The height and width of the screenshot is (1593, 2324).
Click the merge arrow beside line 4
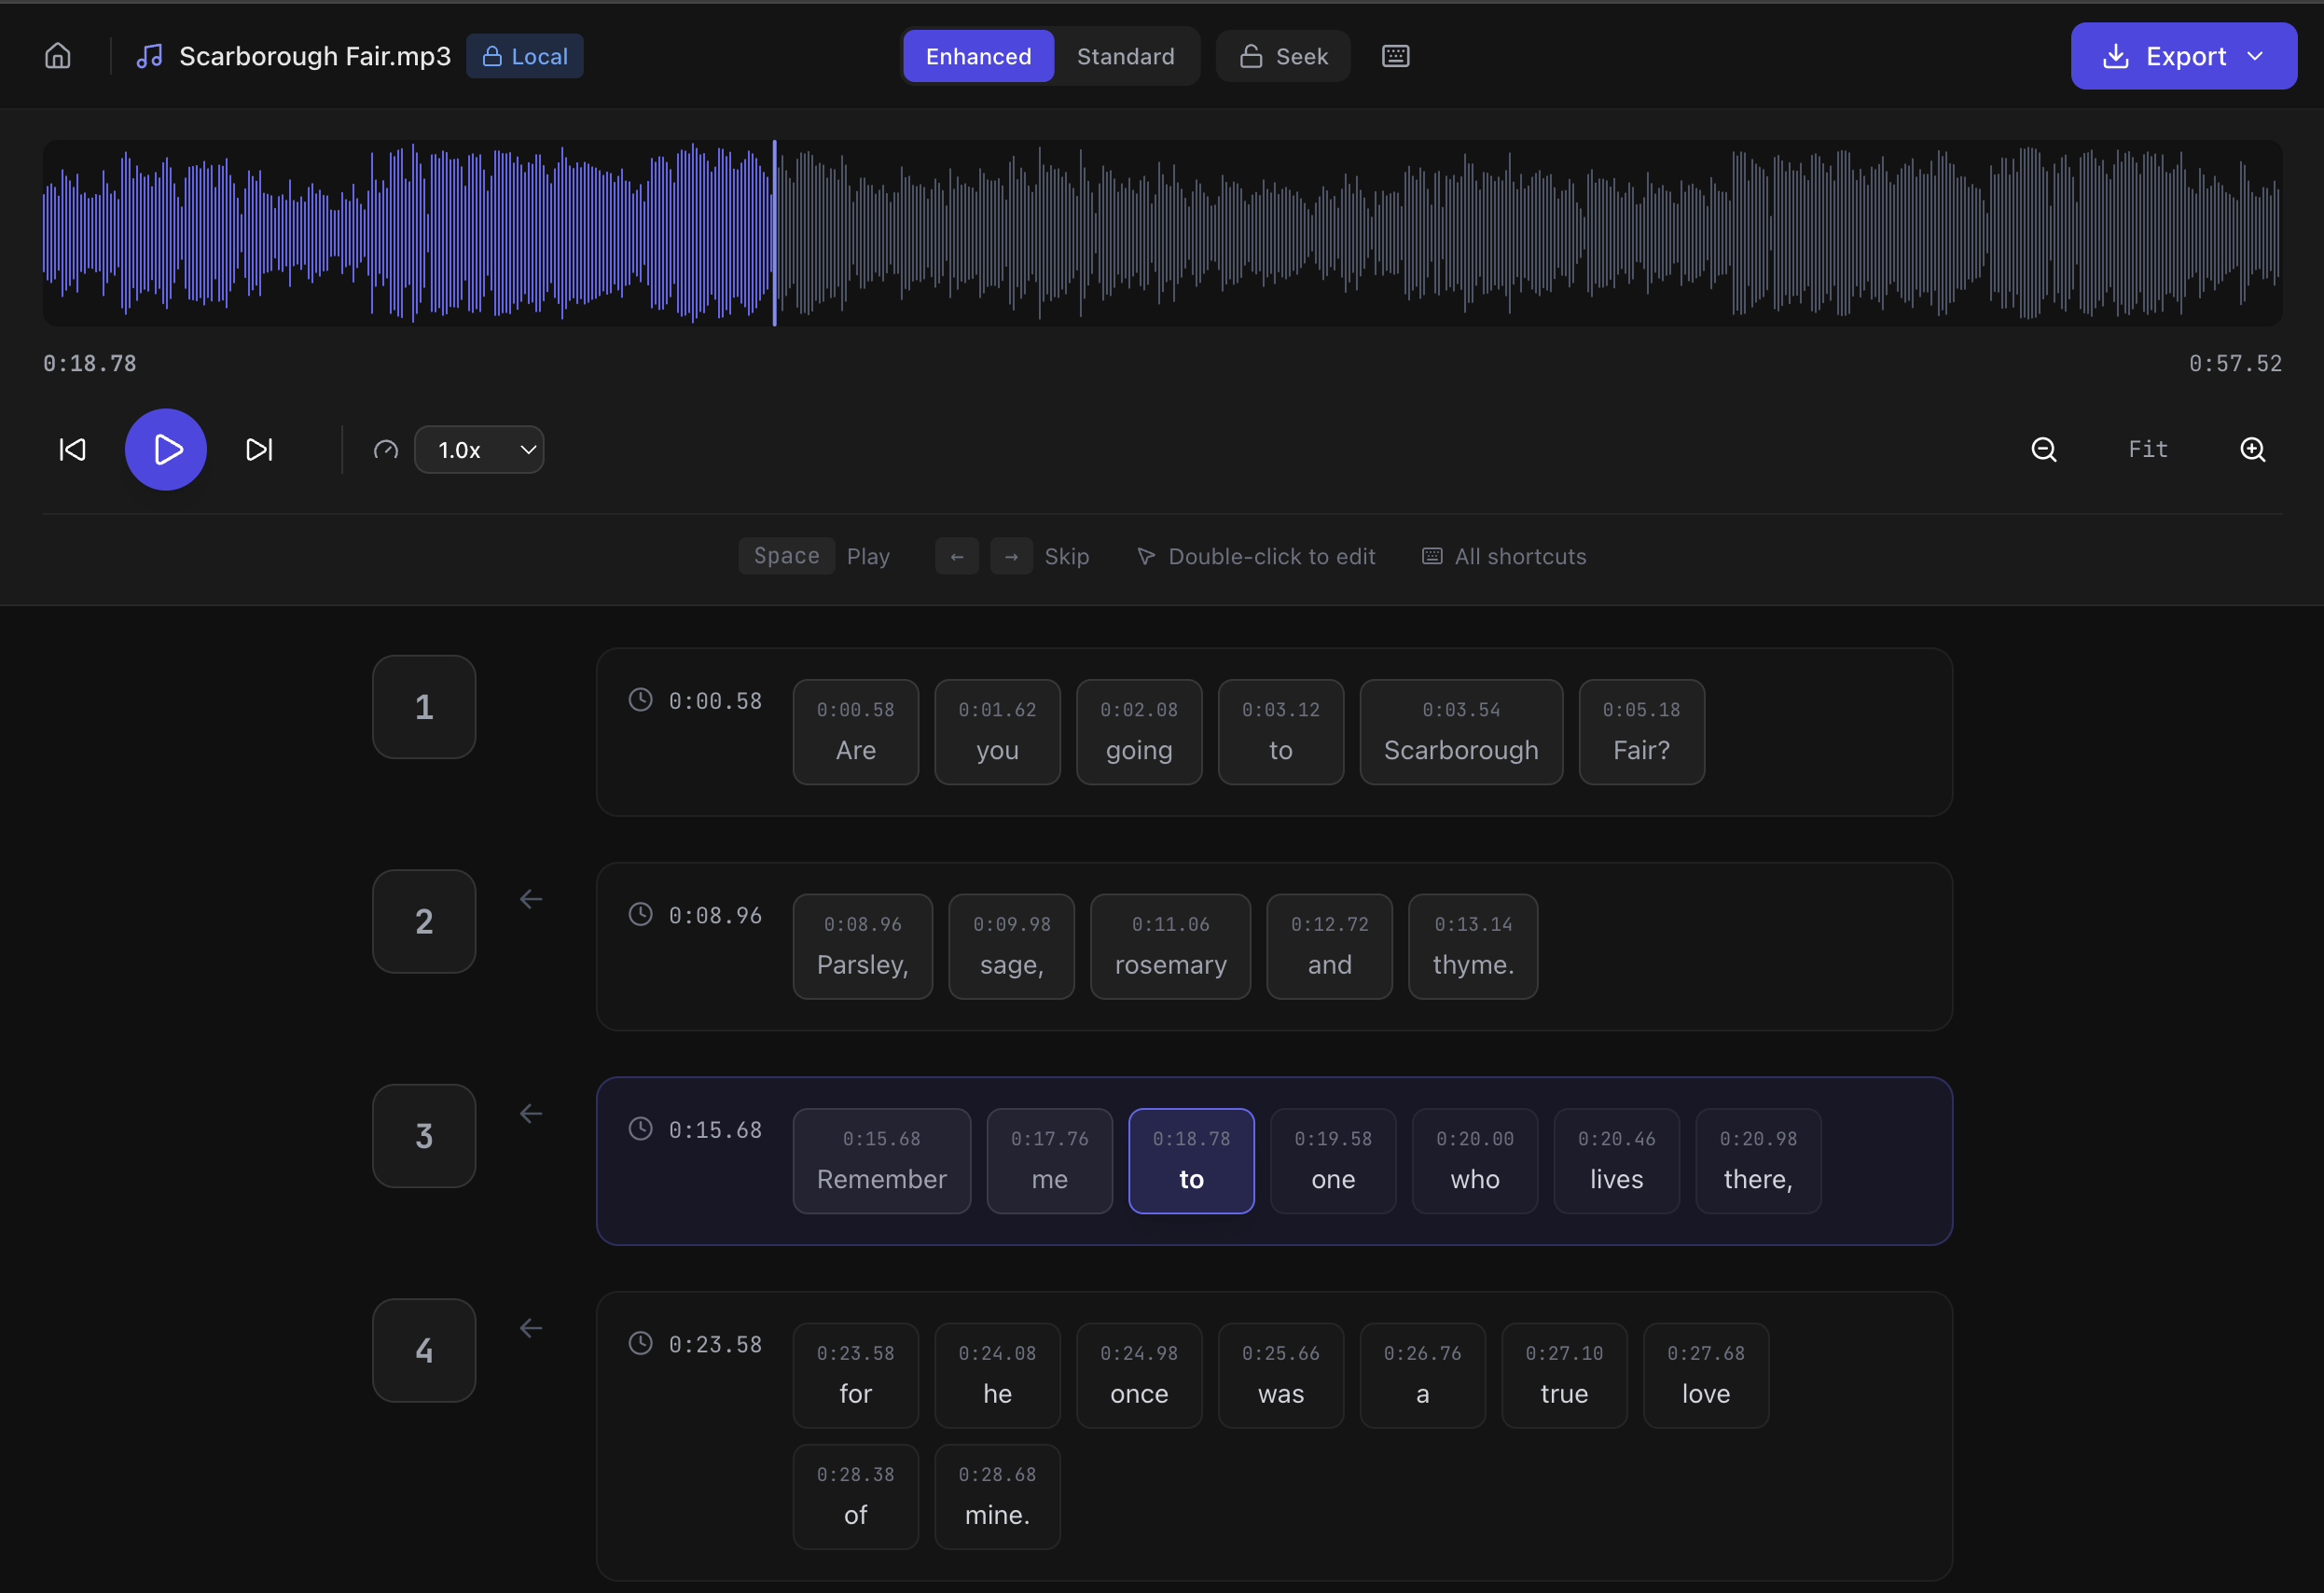click(x=531, y=1328)
